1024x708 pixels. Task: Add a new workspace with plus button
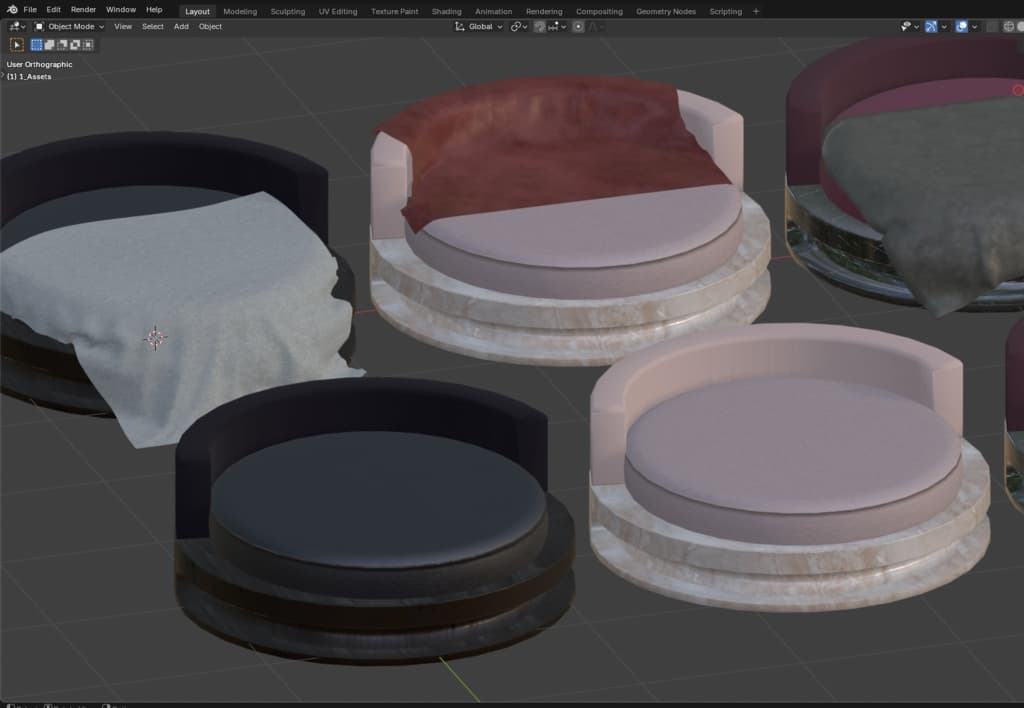coord(756,12)
